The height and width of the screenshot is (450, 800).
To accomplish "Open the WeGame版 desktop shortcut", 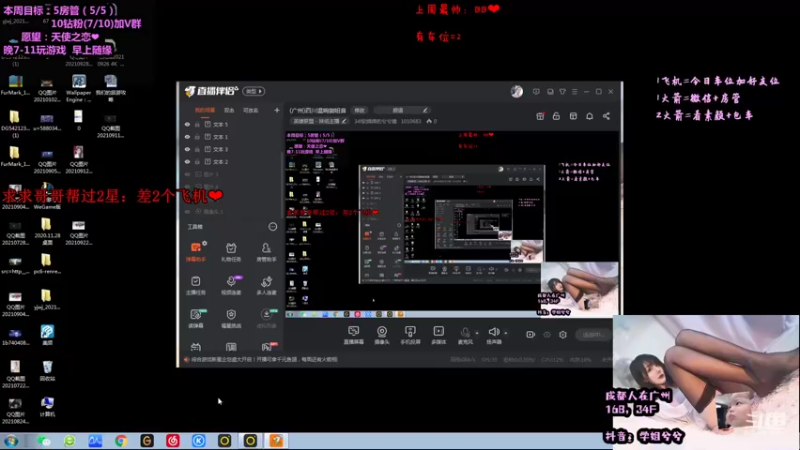I will click(47, 196).
